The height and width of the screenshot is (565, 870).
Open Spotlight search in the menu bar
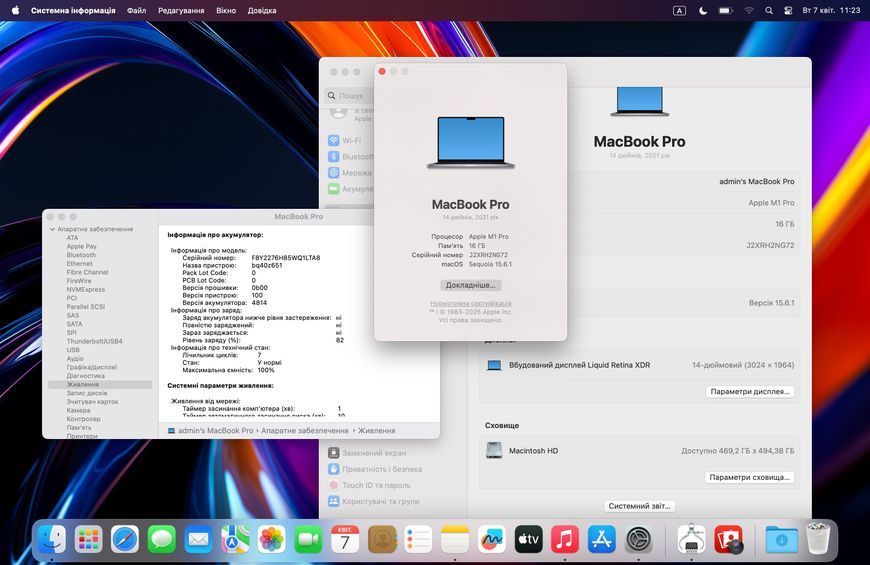pyautogui.click(x=768, y=11)
